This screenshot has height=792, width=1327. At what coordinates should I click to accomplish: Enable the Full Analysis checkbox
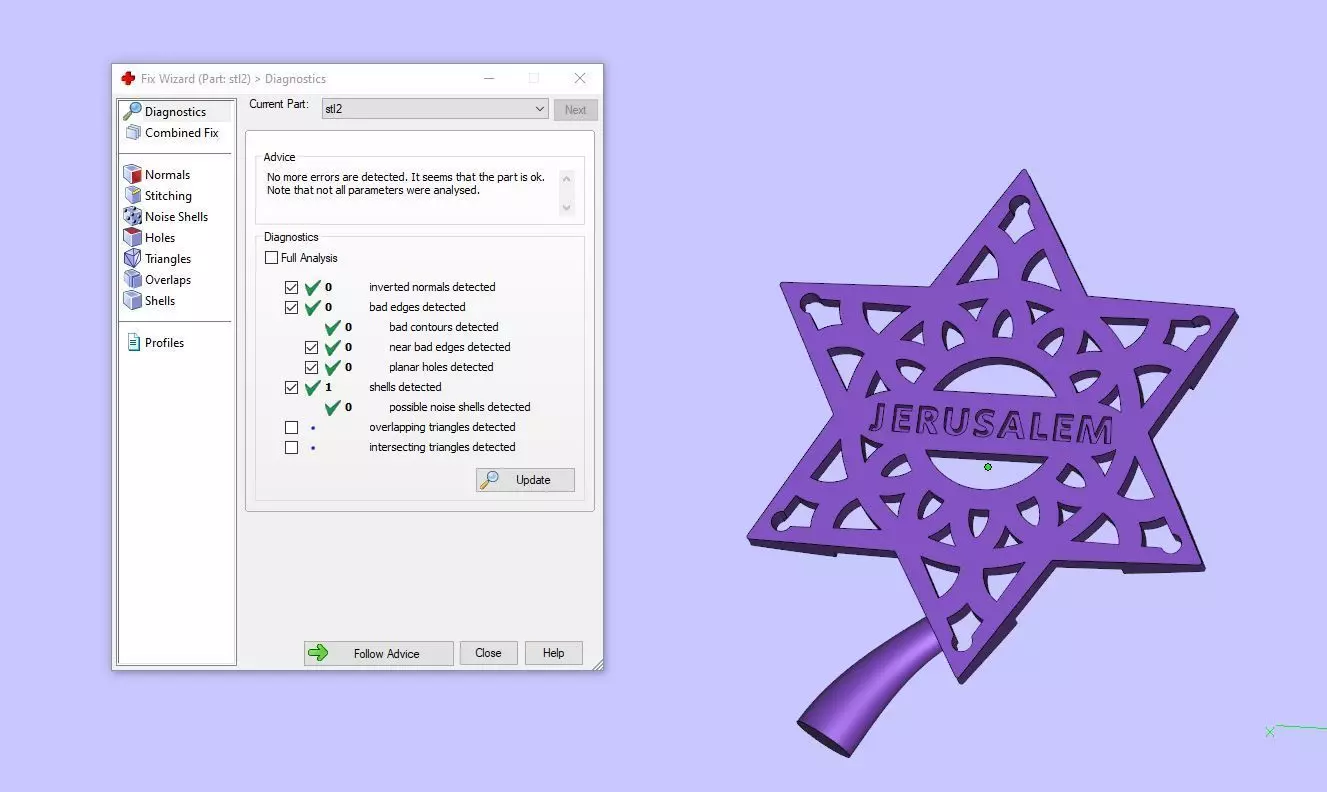pyautogui.click(x=271, y=258)
